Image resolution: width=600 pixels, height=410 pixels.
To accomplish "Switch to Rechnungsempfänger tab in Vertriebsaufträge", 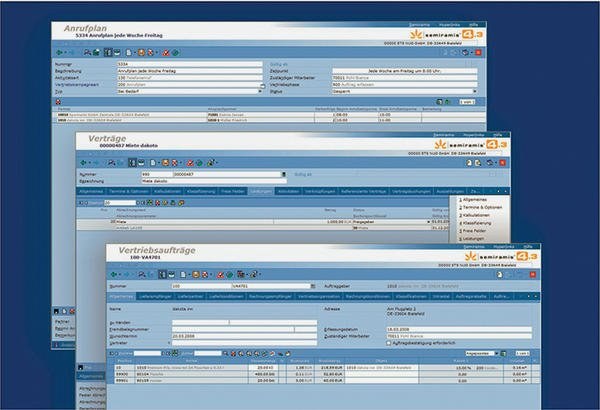I will coord(270,296).
